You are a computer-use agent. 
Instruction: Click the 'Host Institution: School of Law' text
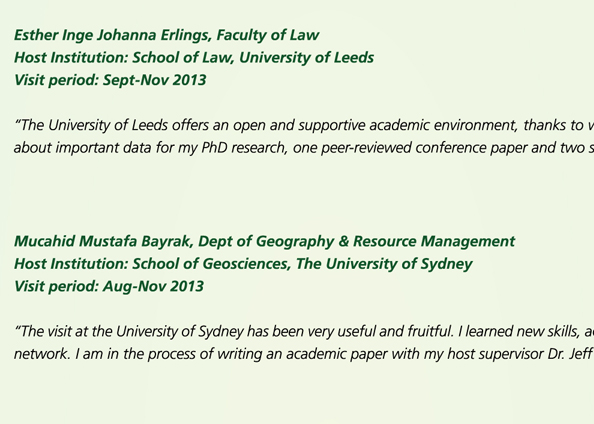click(x=125, y=58)
